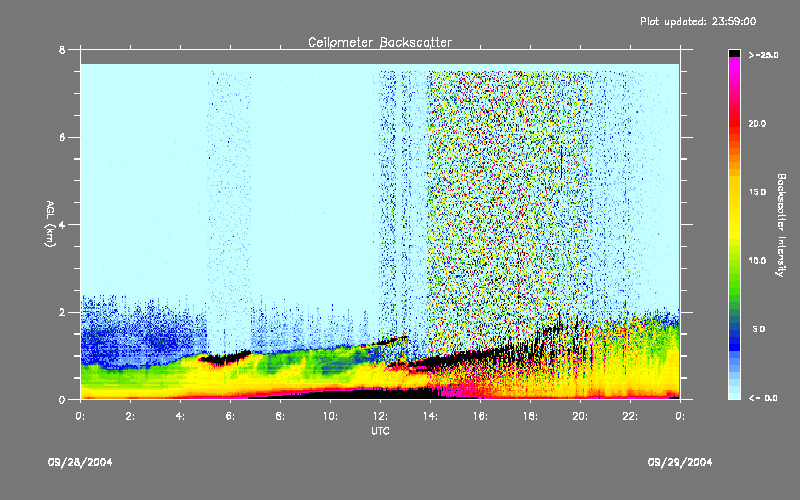The height and width of the screenshot is (500, 800).
Task: Click the 'Plot updated: 23:59:00' timestamp
Action: click(x=698, y=21)
